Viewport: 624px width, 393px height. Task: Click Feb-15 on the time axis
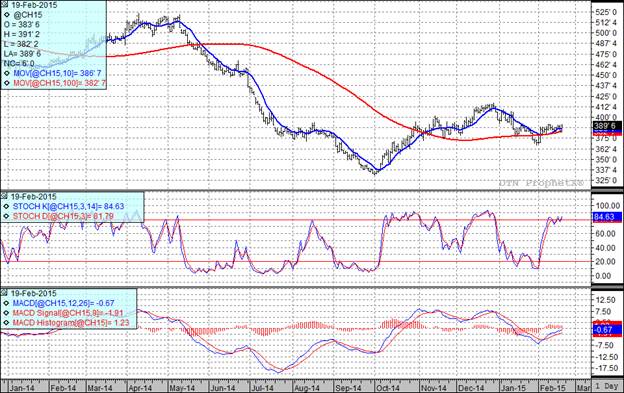coord(552,388)
